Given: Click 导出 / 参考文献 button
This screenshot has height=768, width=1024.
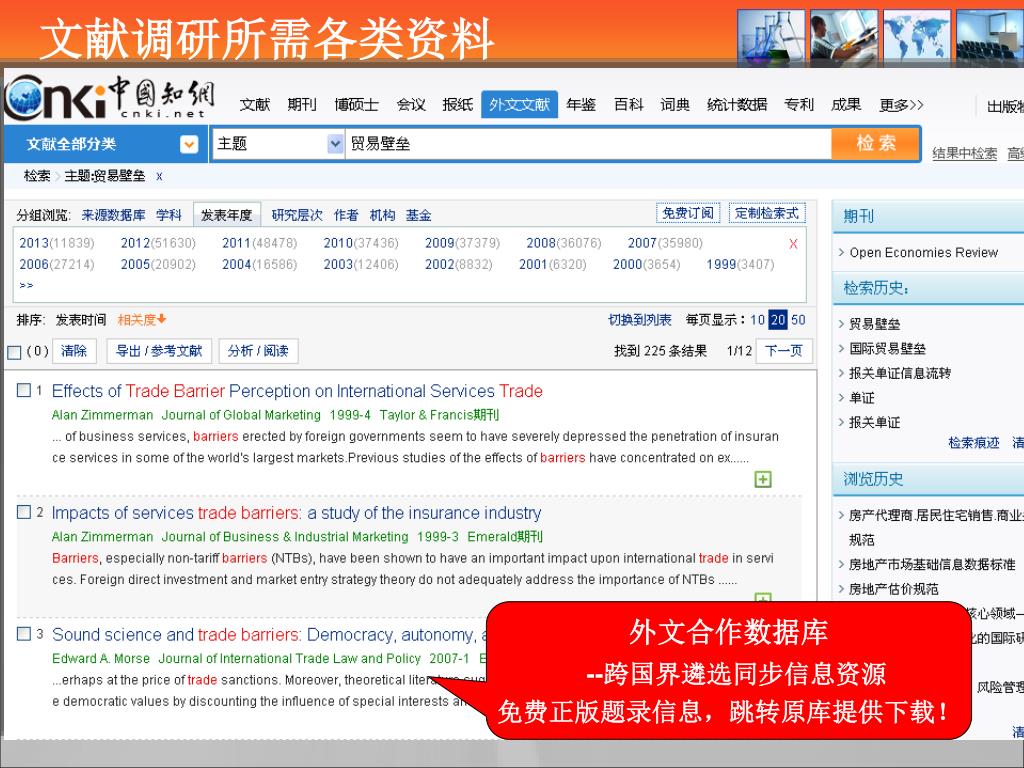Looking at the screenshot, I should pos(159,351).
